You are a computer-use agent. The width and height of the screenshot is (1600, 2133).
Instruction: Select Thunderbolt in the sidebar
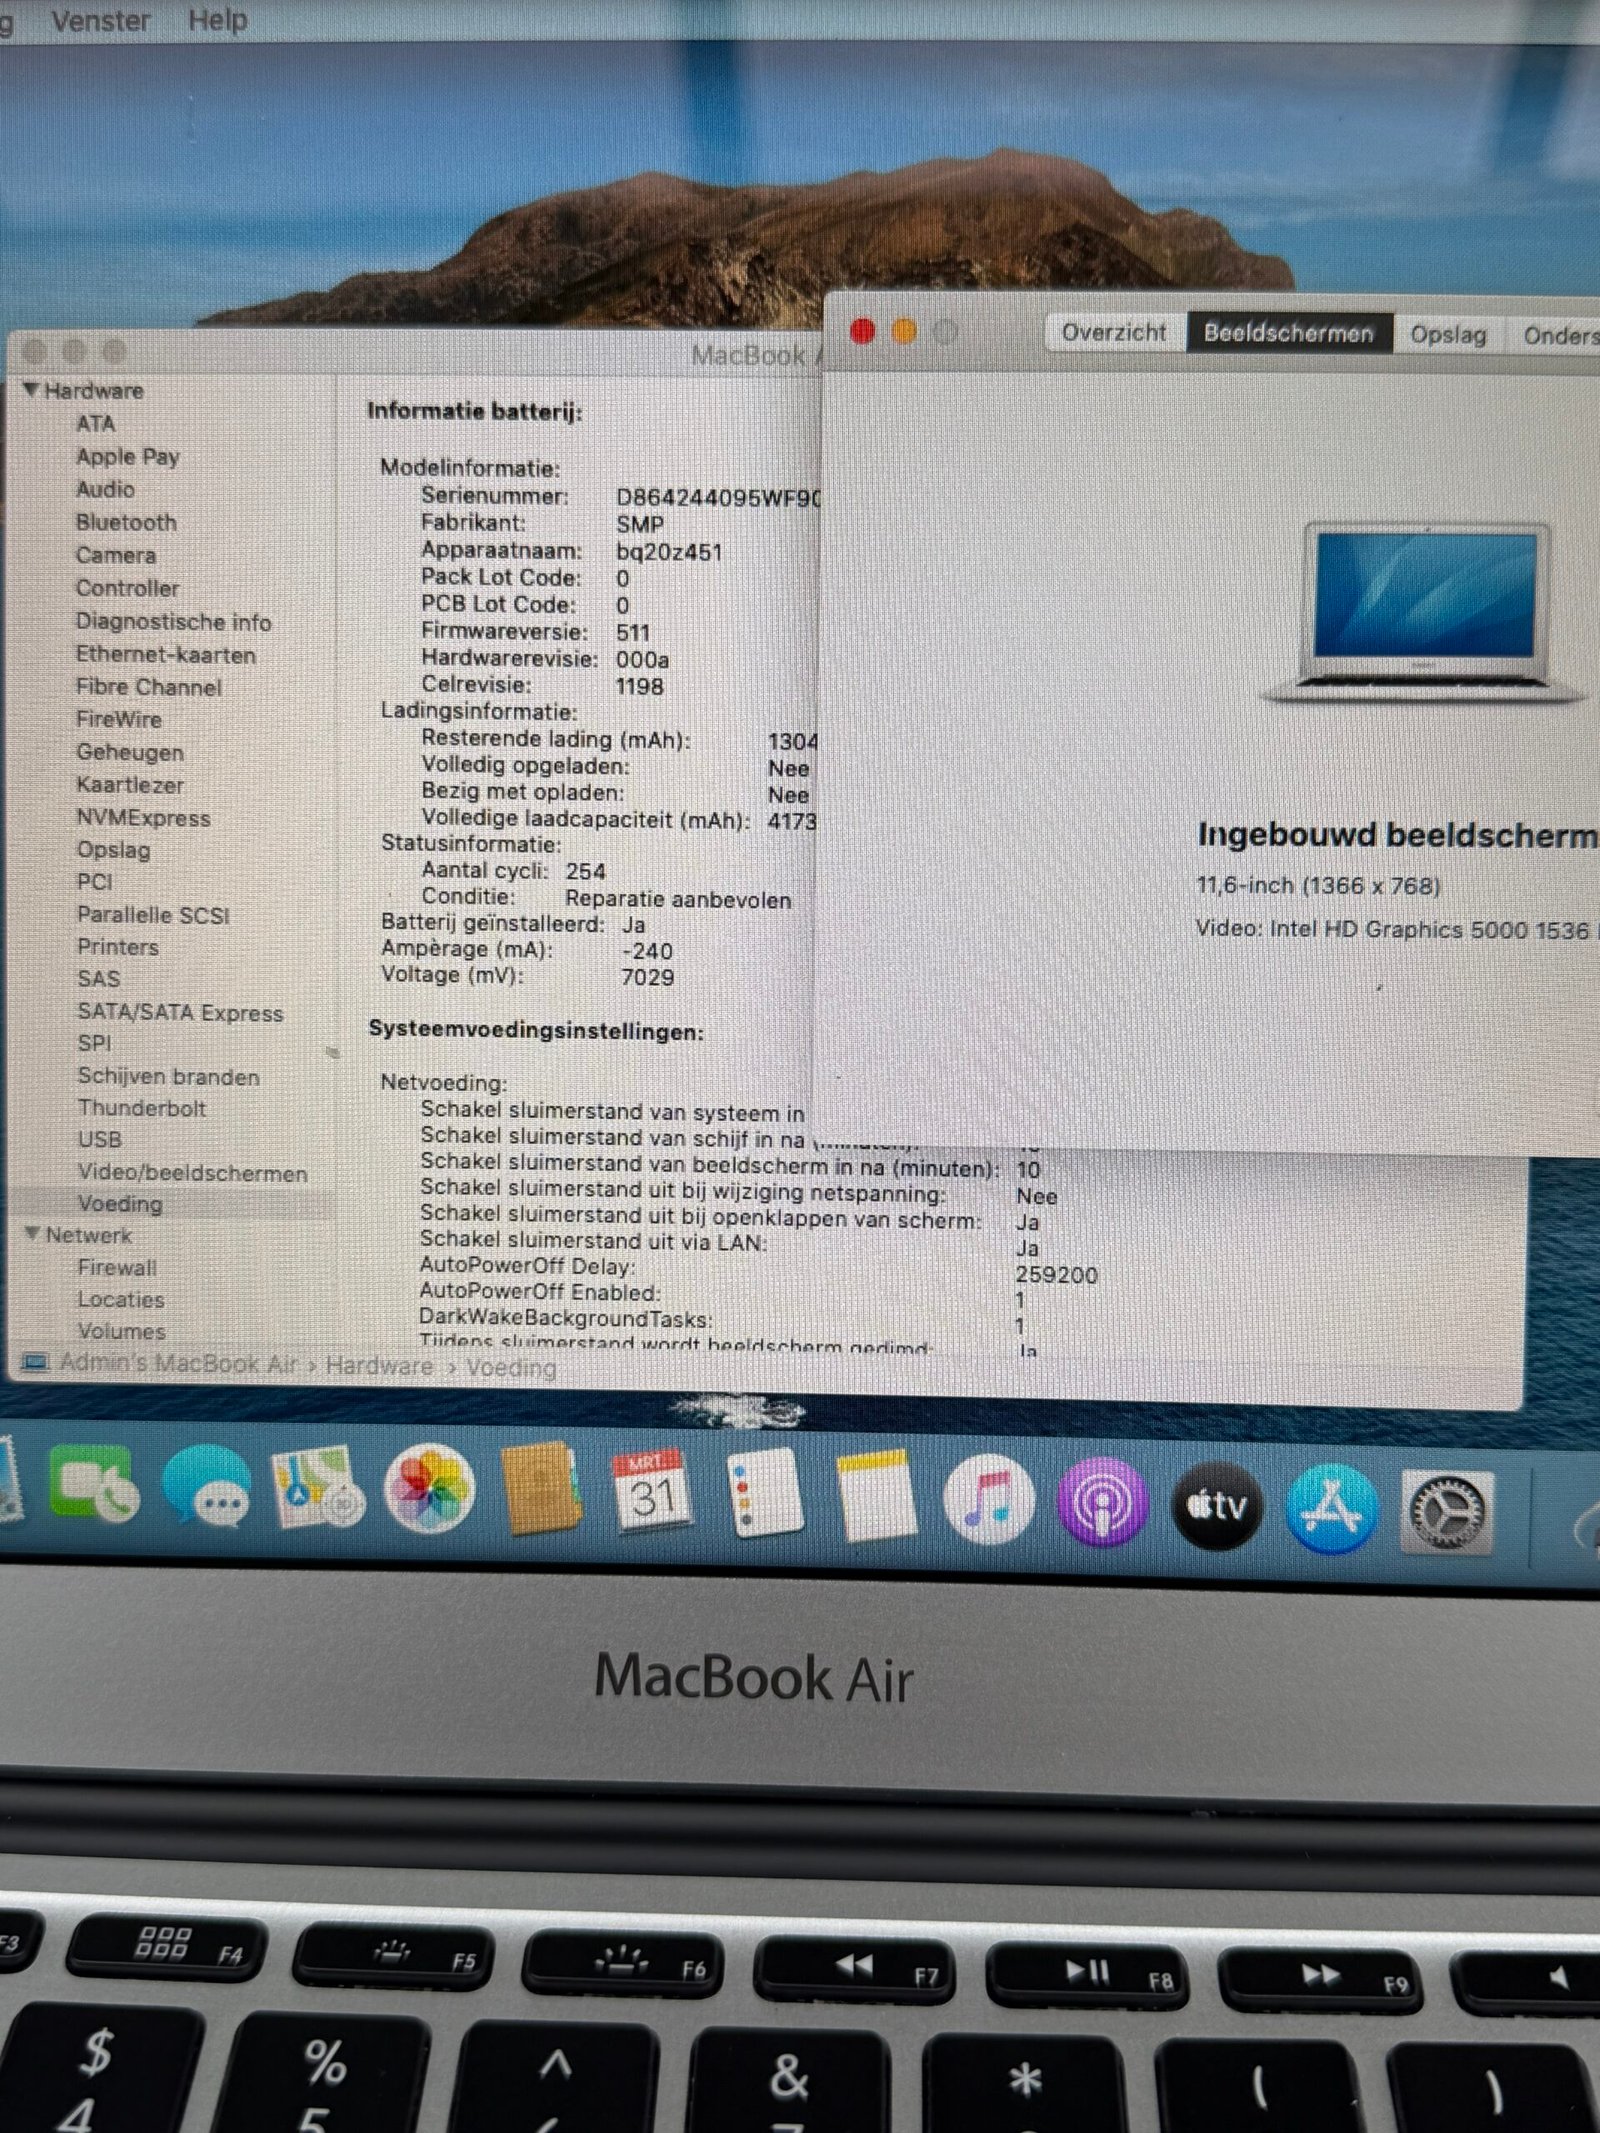click(142, 1108)
